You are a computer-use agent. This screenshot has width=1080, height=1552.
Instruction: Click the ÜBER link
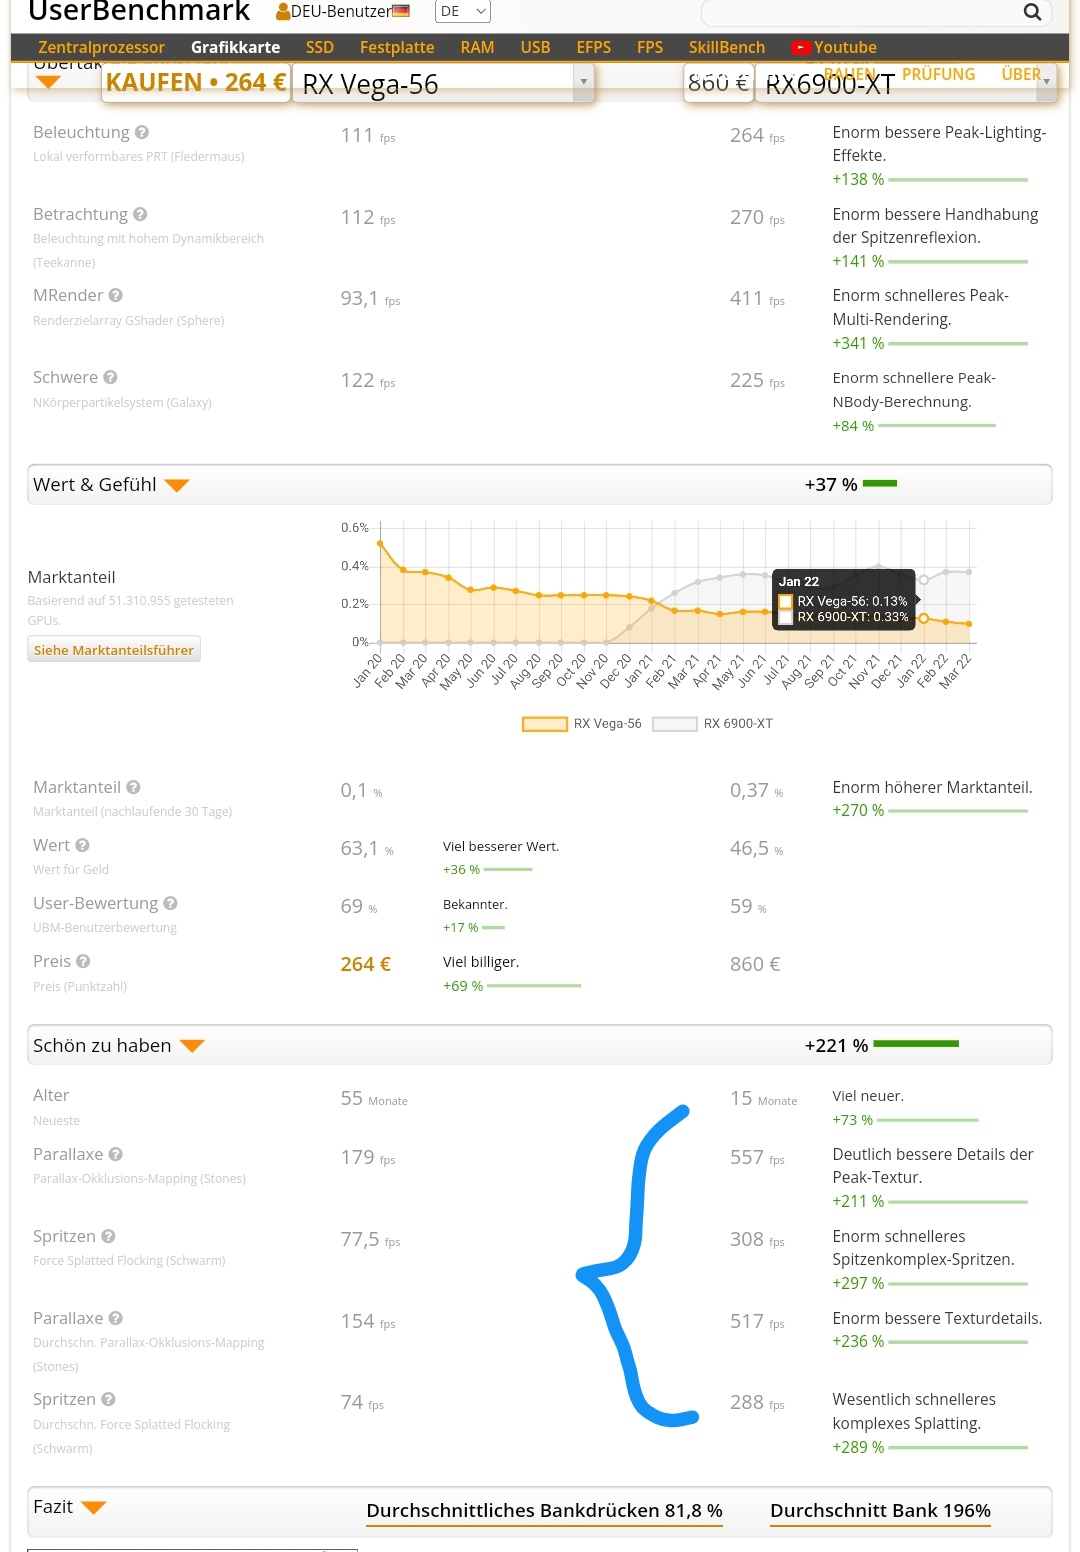tap(1021, 74)
